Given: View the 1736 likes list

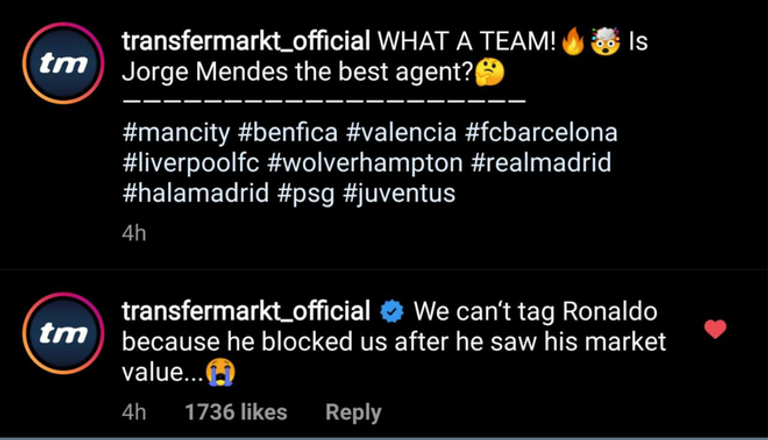Looking at the screenshot, I should tap(235, 412).
